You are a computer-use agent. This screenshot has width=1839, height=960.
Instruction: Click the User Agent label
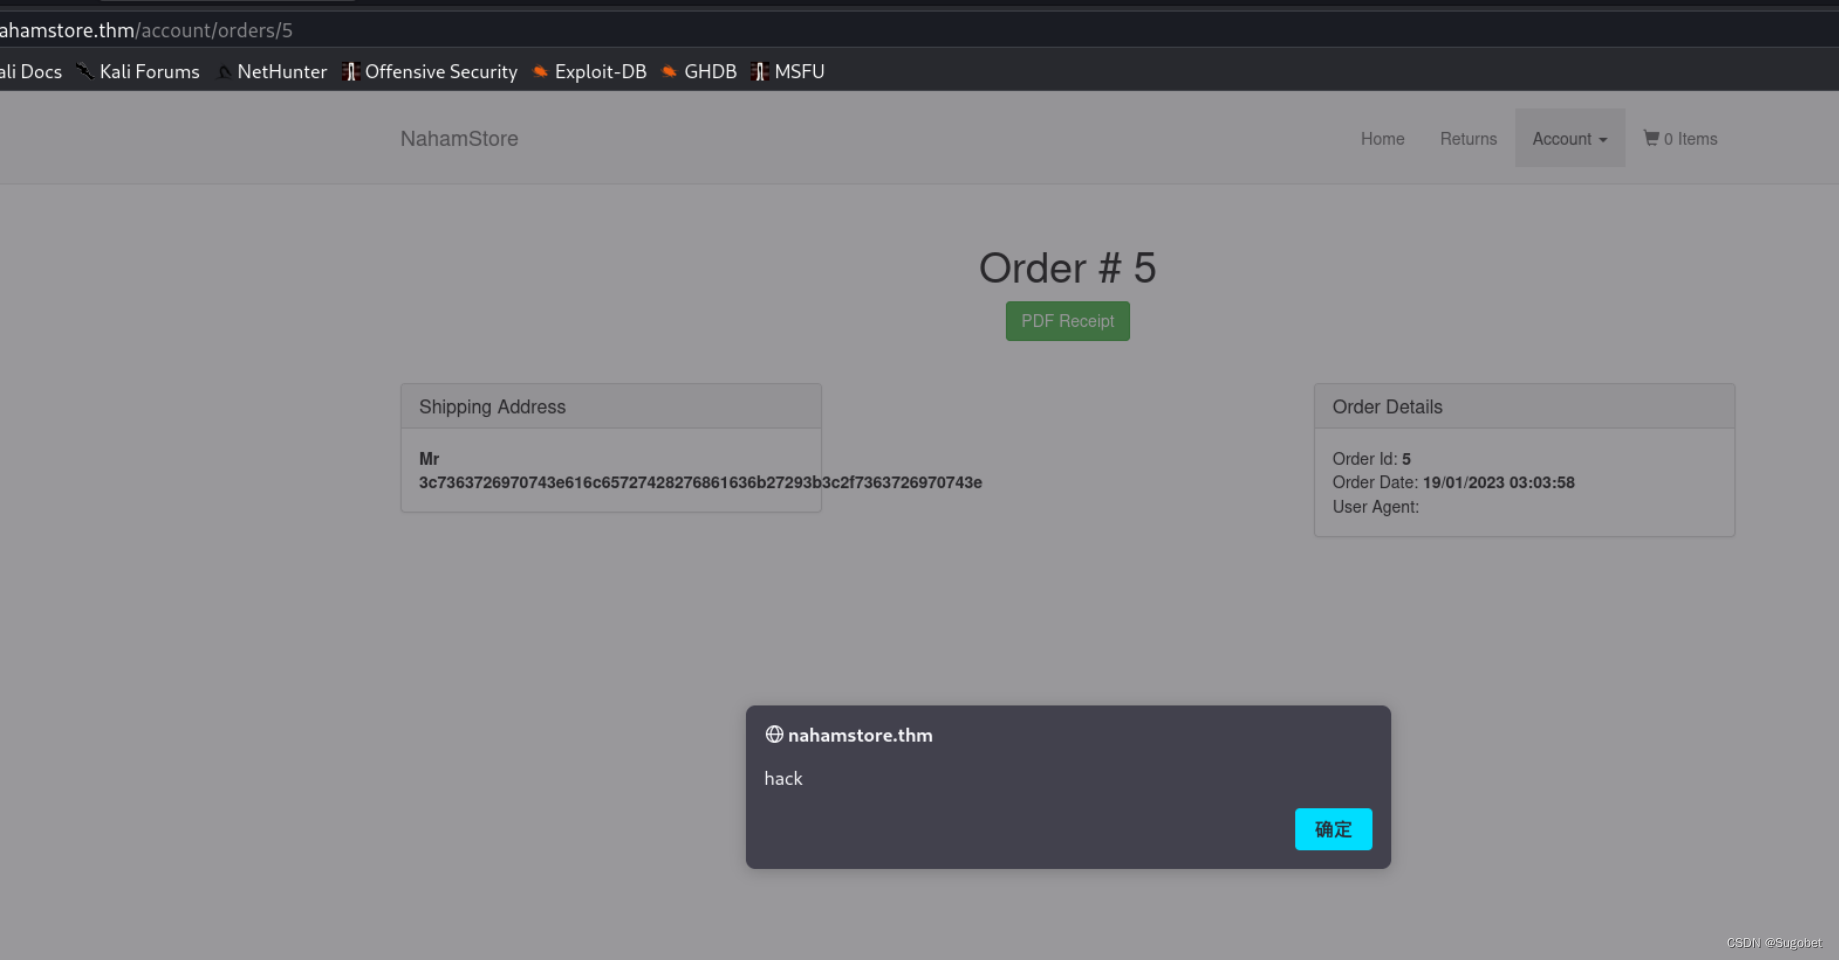point(1375,507)
